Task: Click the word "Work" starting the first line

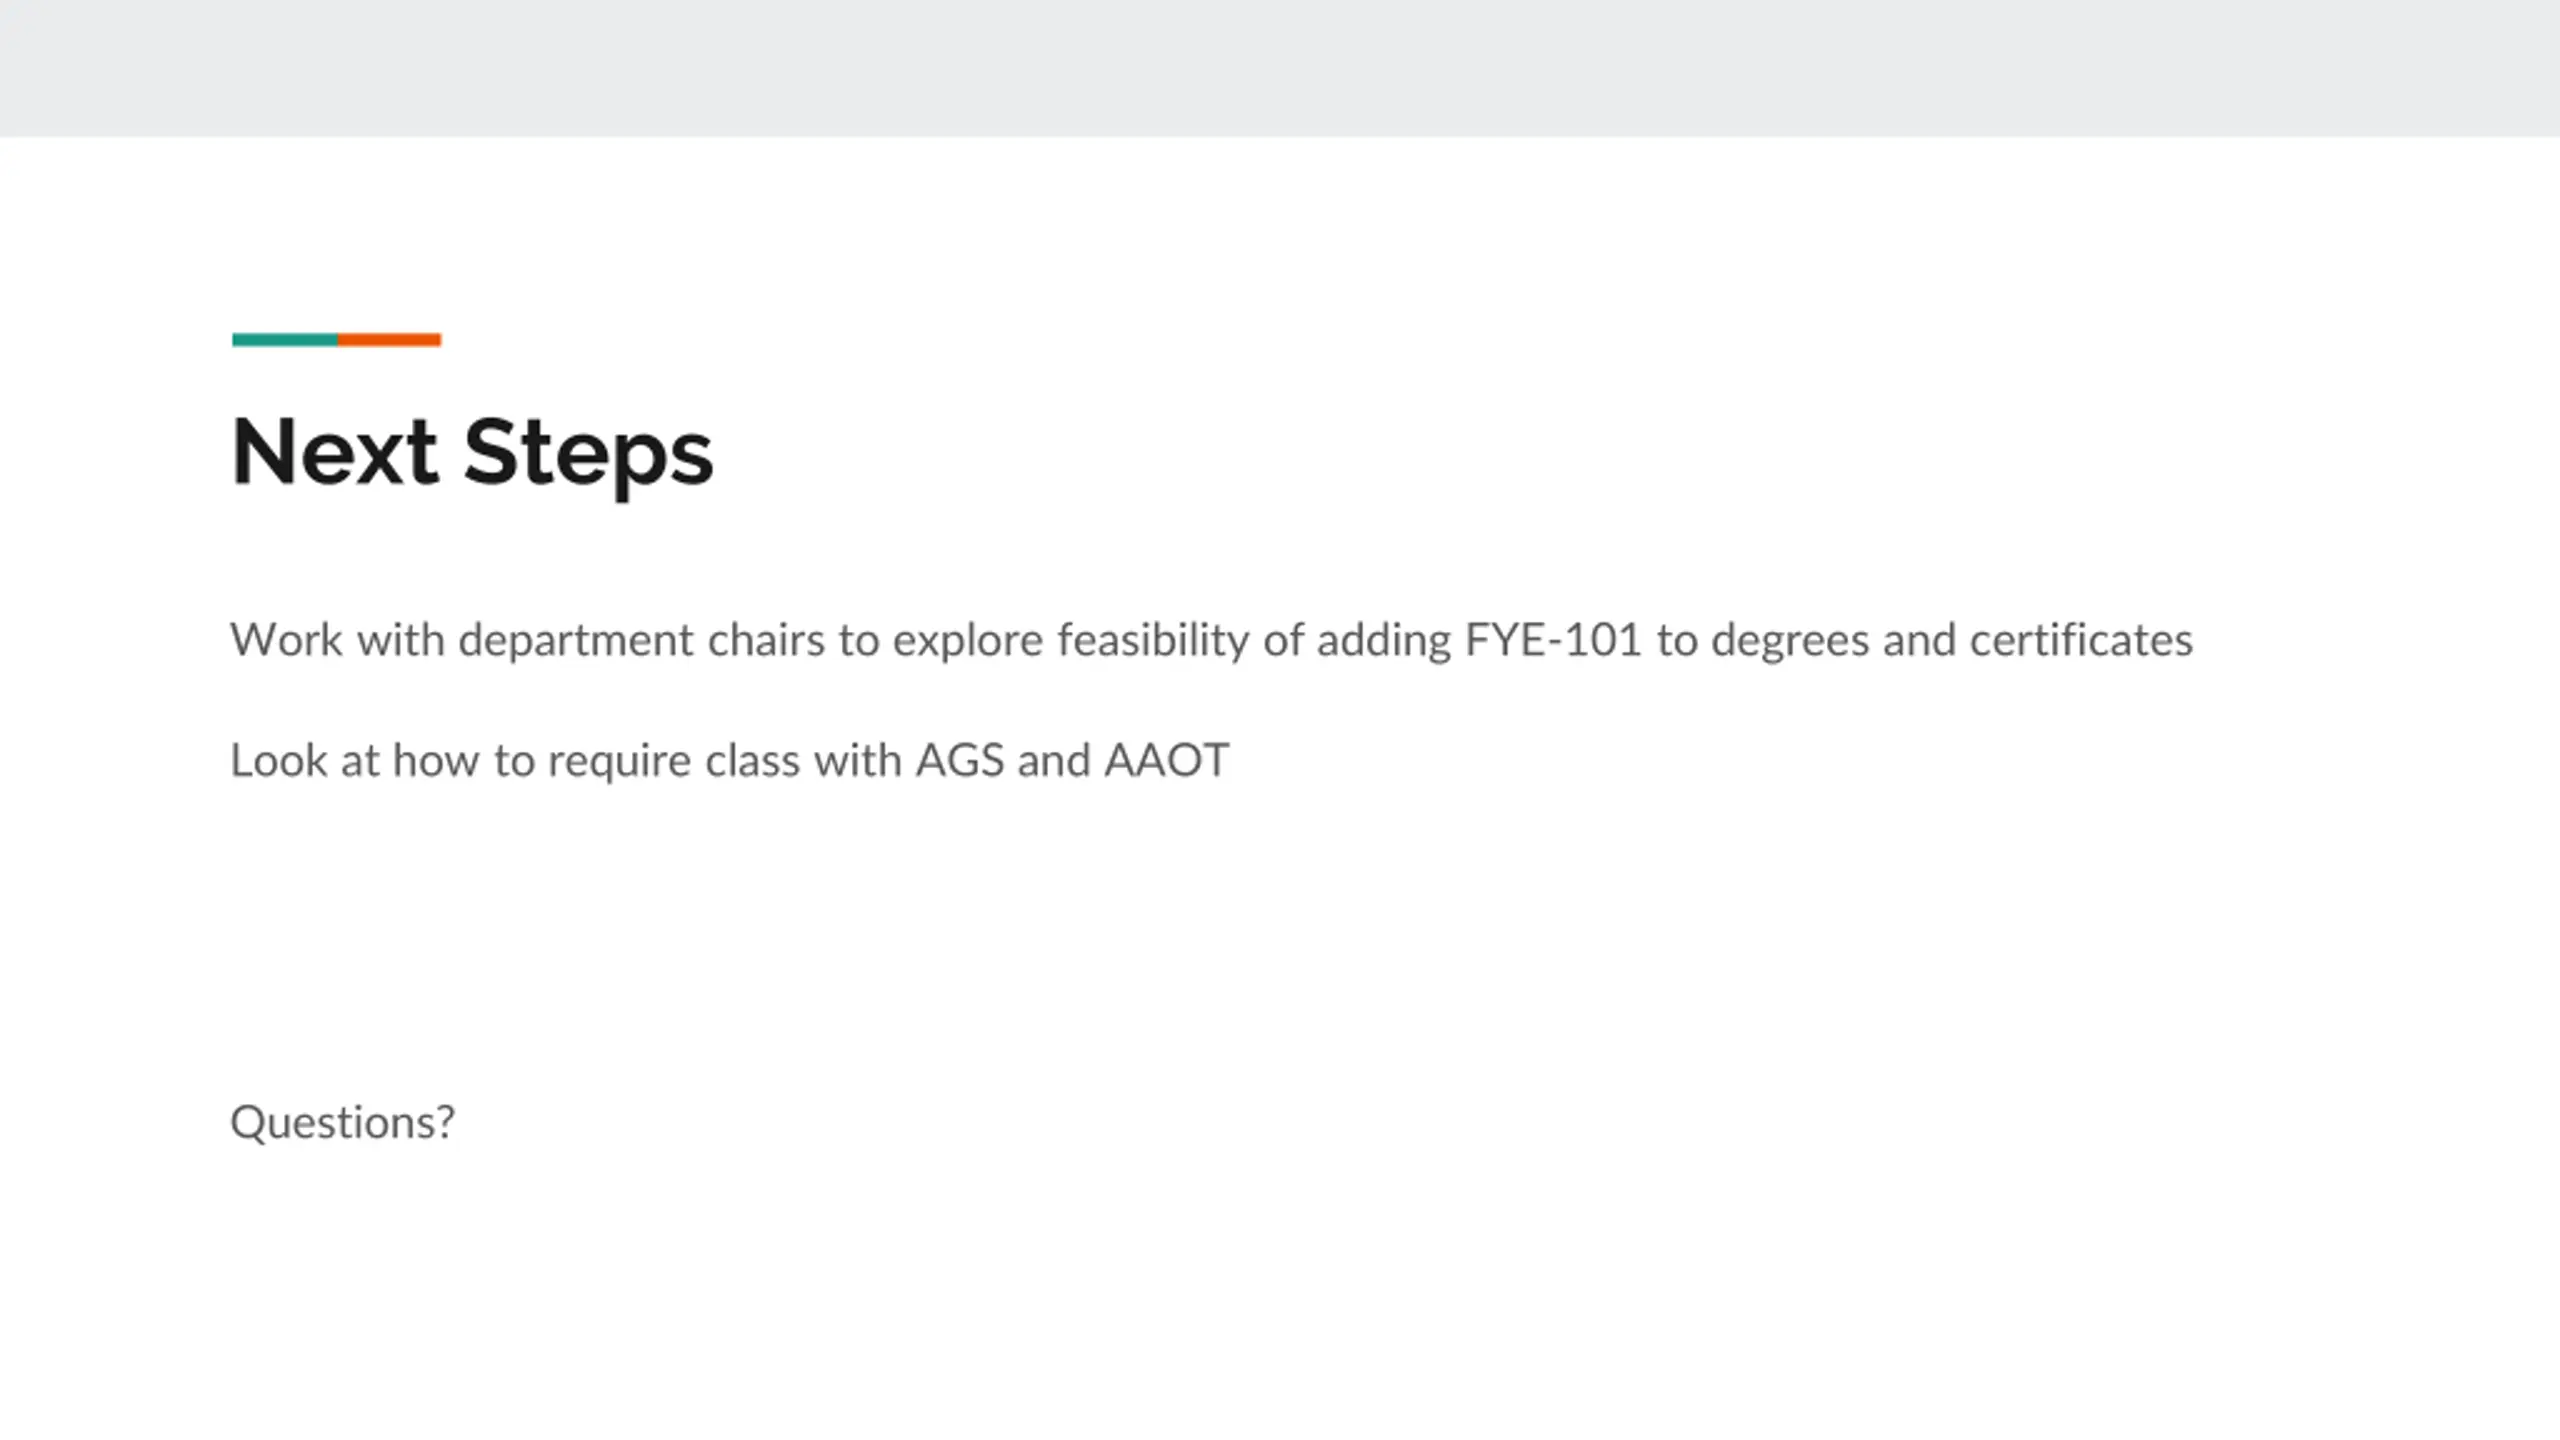Action: pos(287,640)
